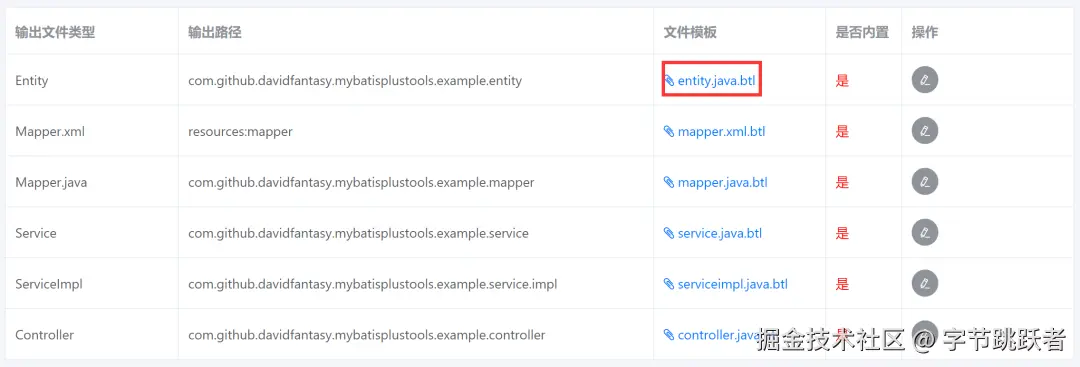This screenshot has height=367, width=1080.
Task: Click the 是 value in the ServiceImpl row
Action: coord(842,284)
